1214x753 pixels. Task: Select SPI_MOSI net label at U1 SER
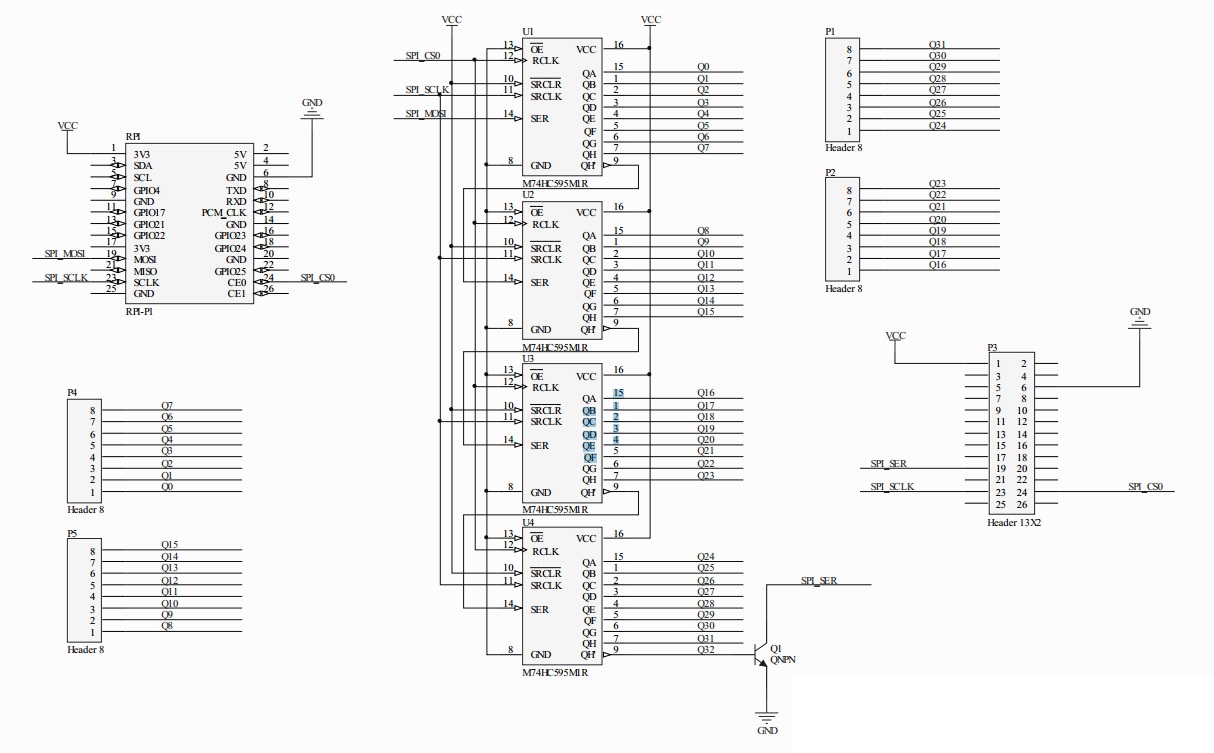point(426,113)
